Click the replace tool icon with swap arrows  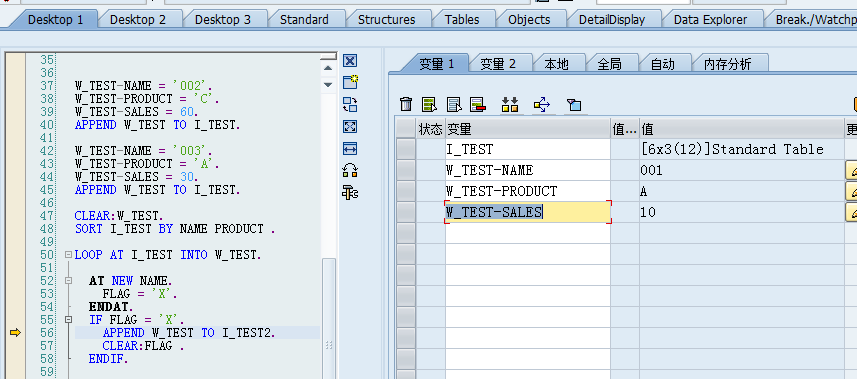click(x=350, y=104)
